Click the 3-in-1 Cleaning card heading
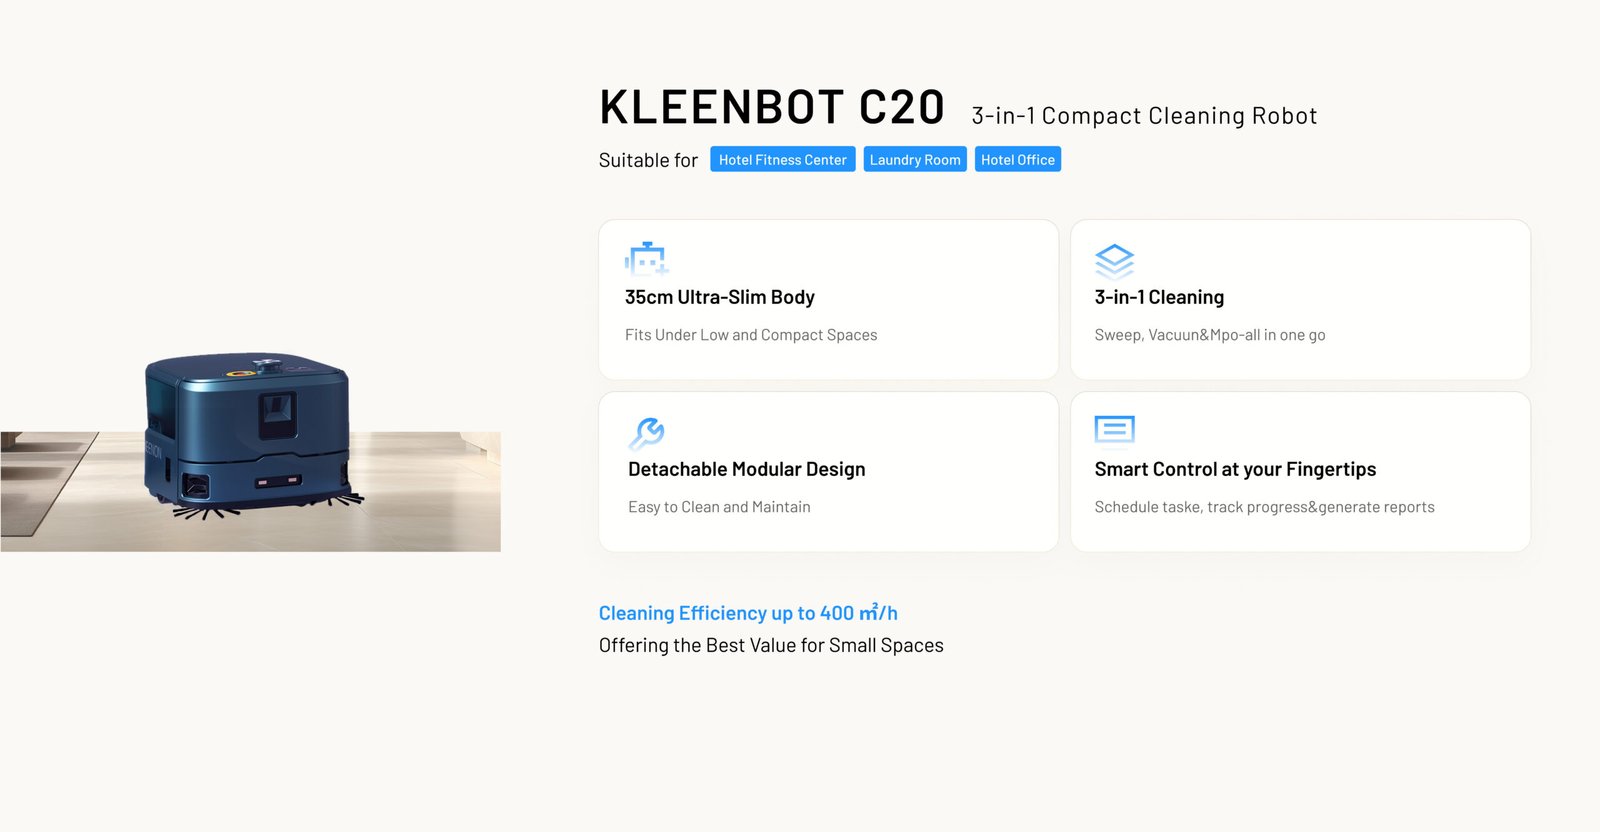 (x=1159, y=297)
